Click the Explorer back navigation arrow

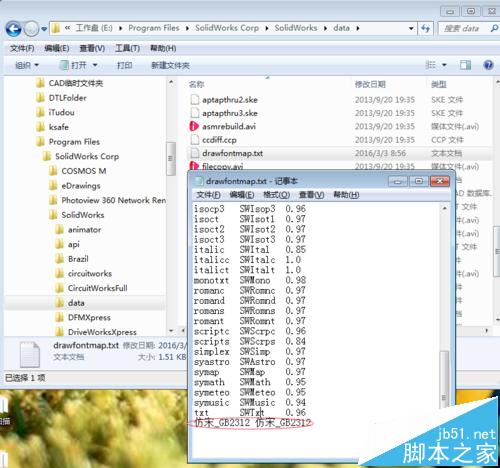(13, 29)
